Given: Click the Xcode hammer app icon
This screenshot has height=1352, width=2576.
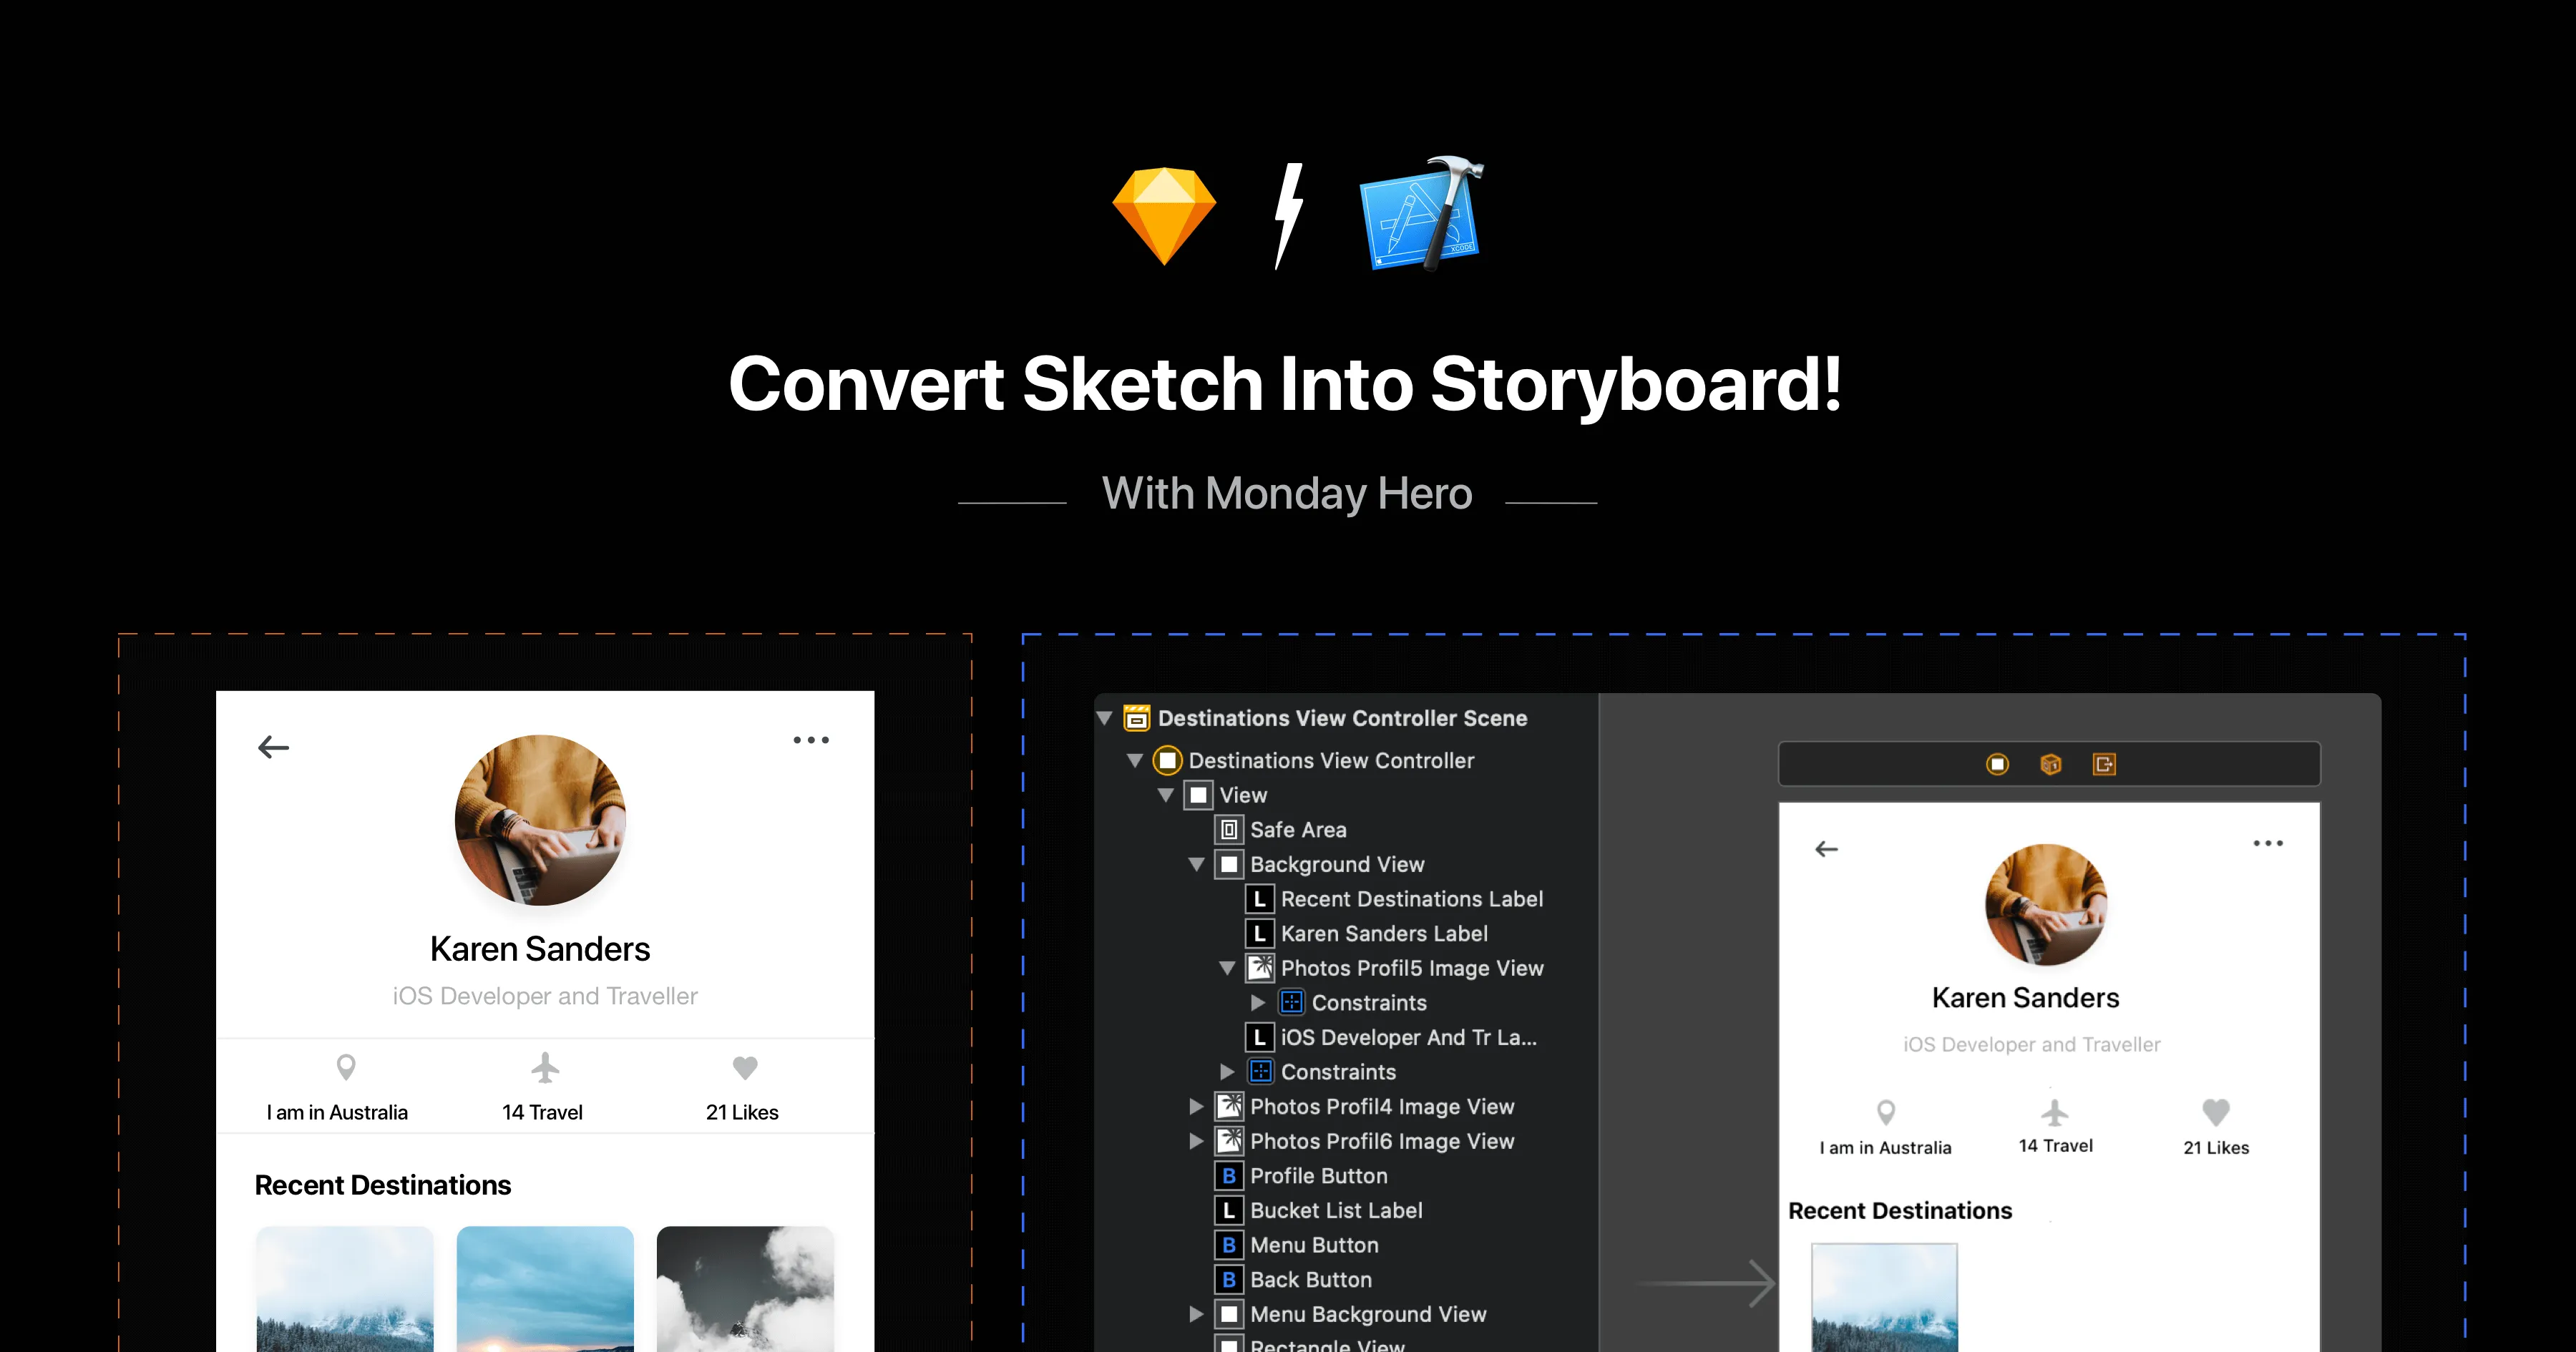Looking at the screenshot, I should click(x=1422, y=214).
